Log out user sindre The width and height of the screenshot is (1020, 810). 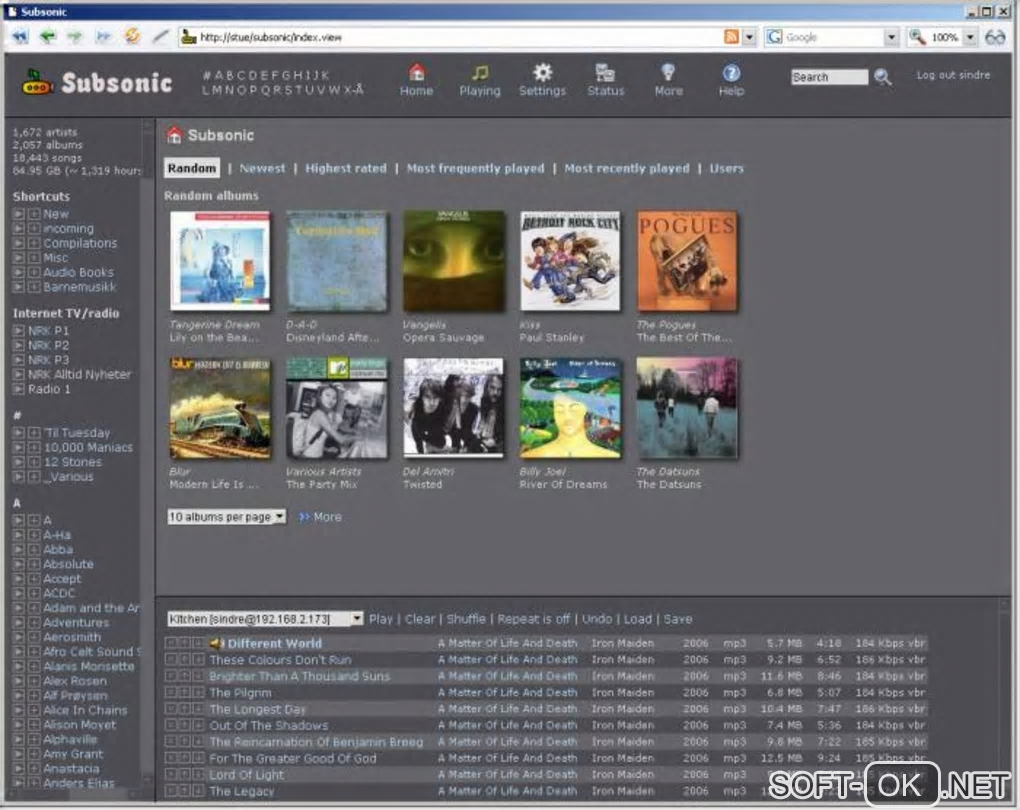pyautogui.click(x=953, y=75)
